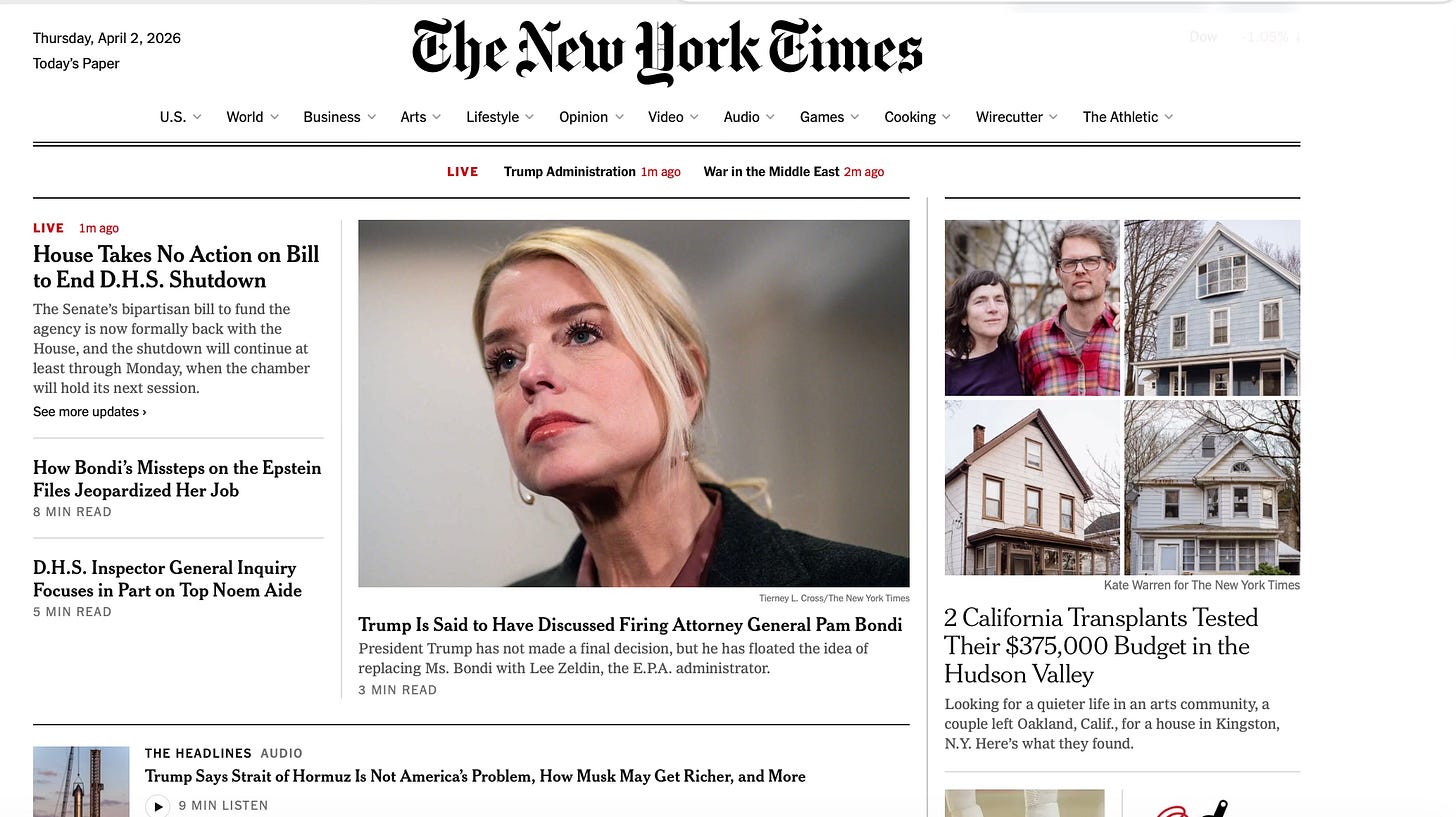Open the Opinion menu item
This screenshot has width=1456, height=817.
click(583, 117)
